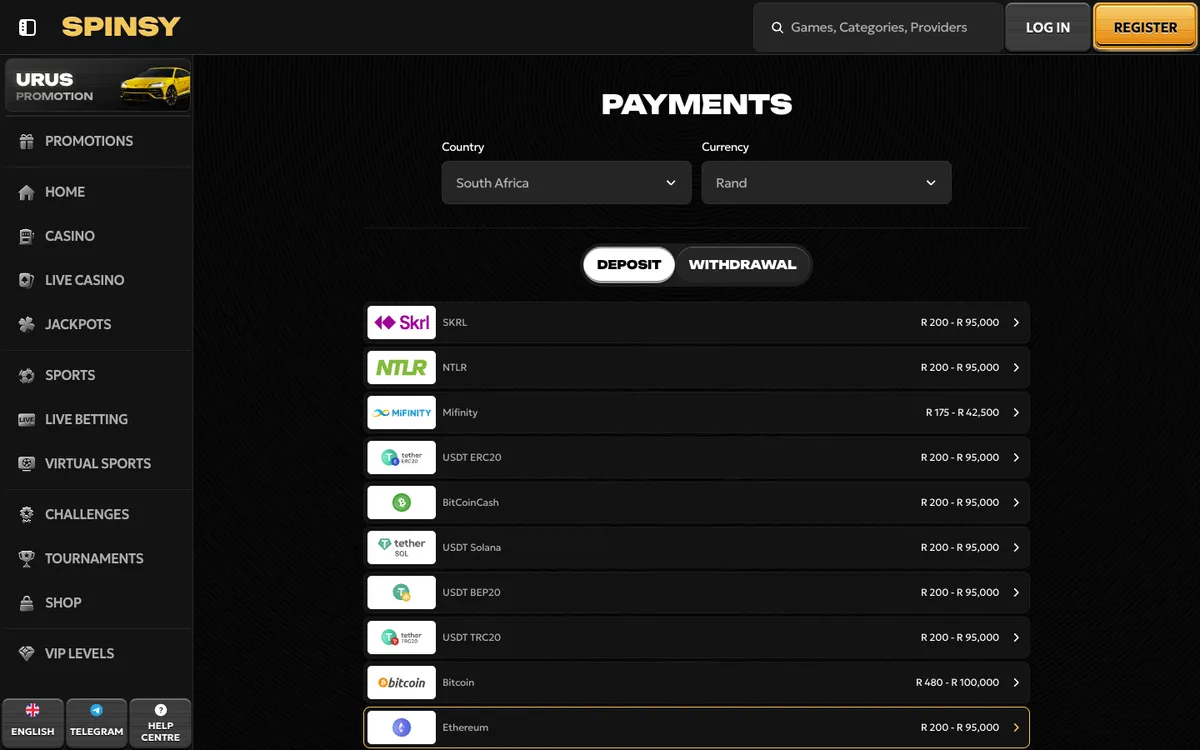Viewport: 1200px width, 750px height.
Task: Click the Virtual Sports icon
Action: click(x=27, y=464)
